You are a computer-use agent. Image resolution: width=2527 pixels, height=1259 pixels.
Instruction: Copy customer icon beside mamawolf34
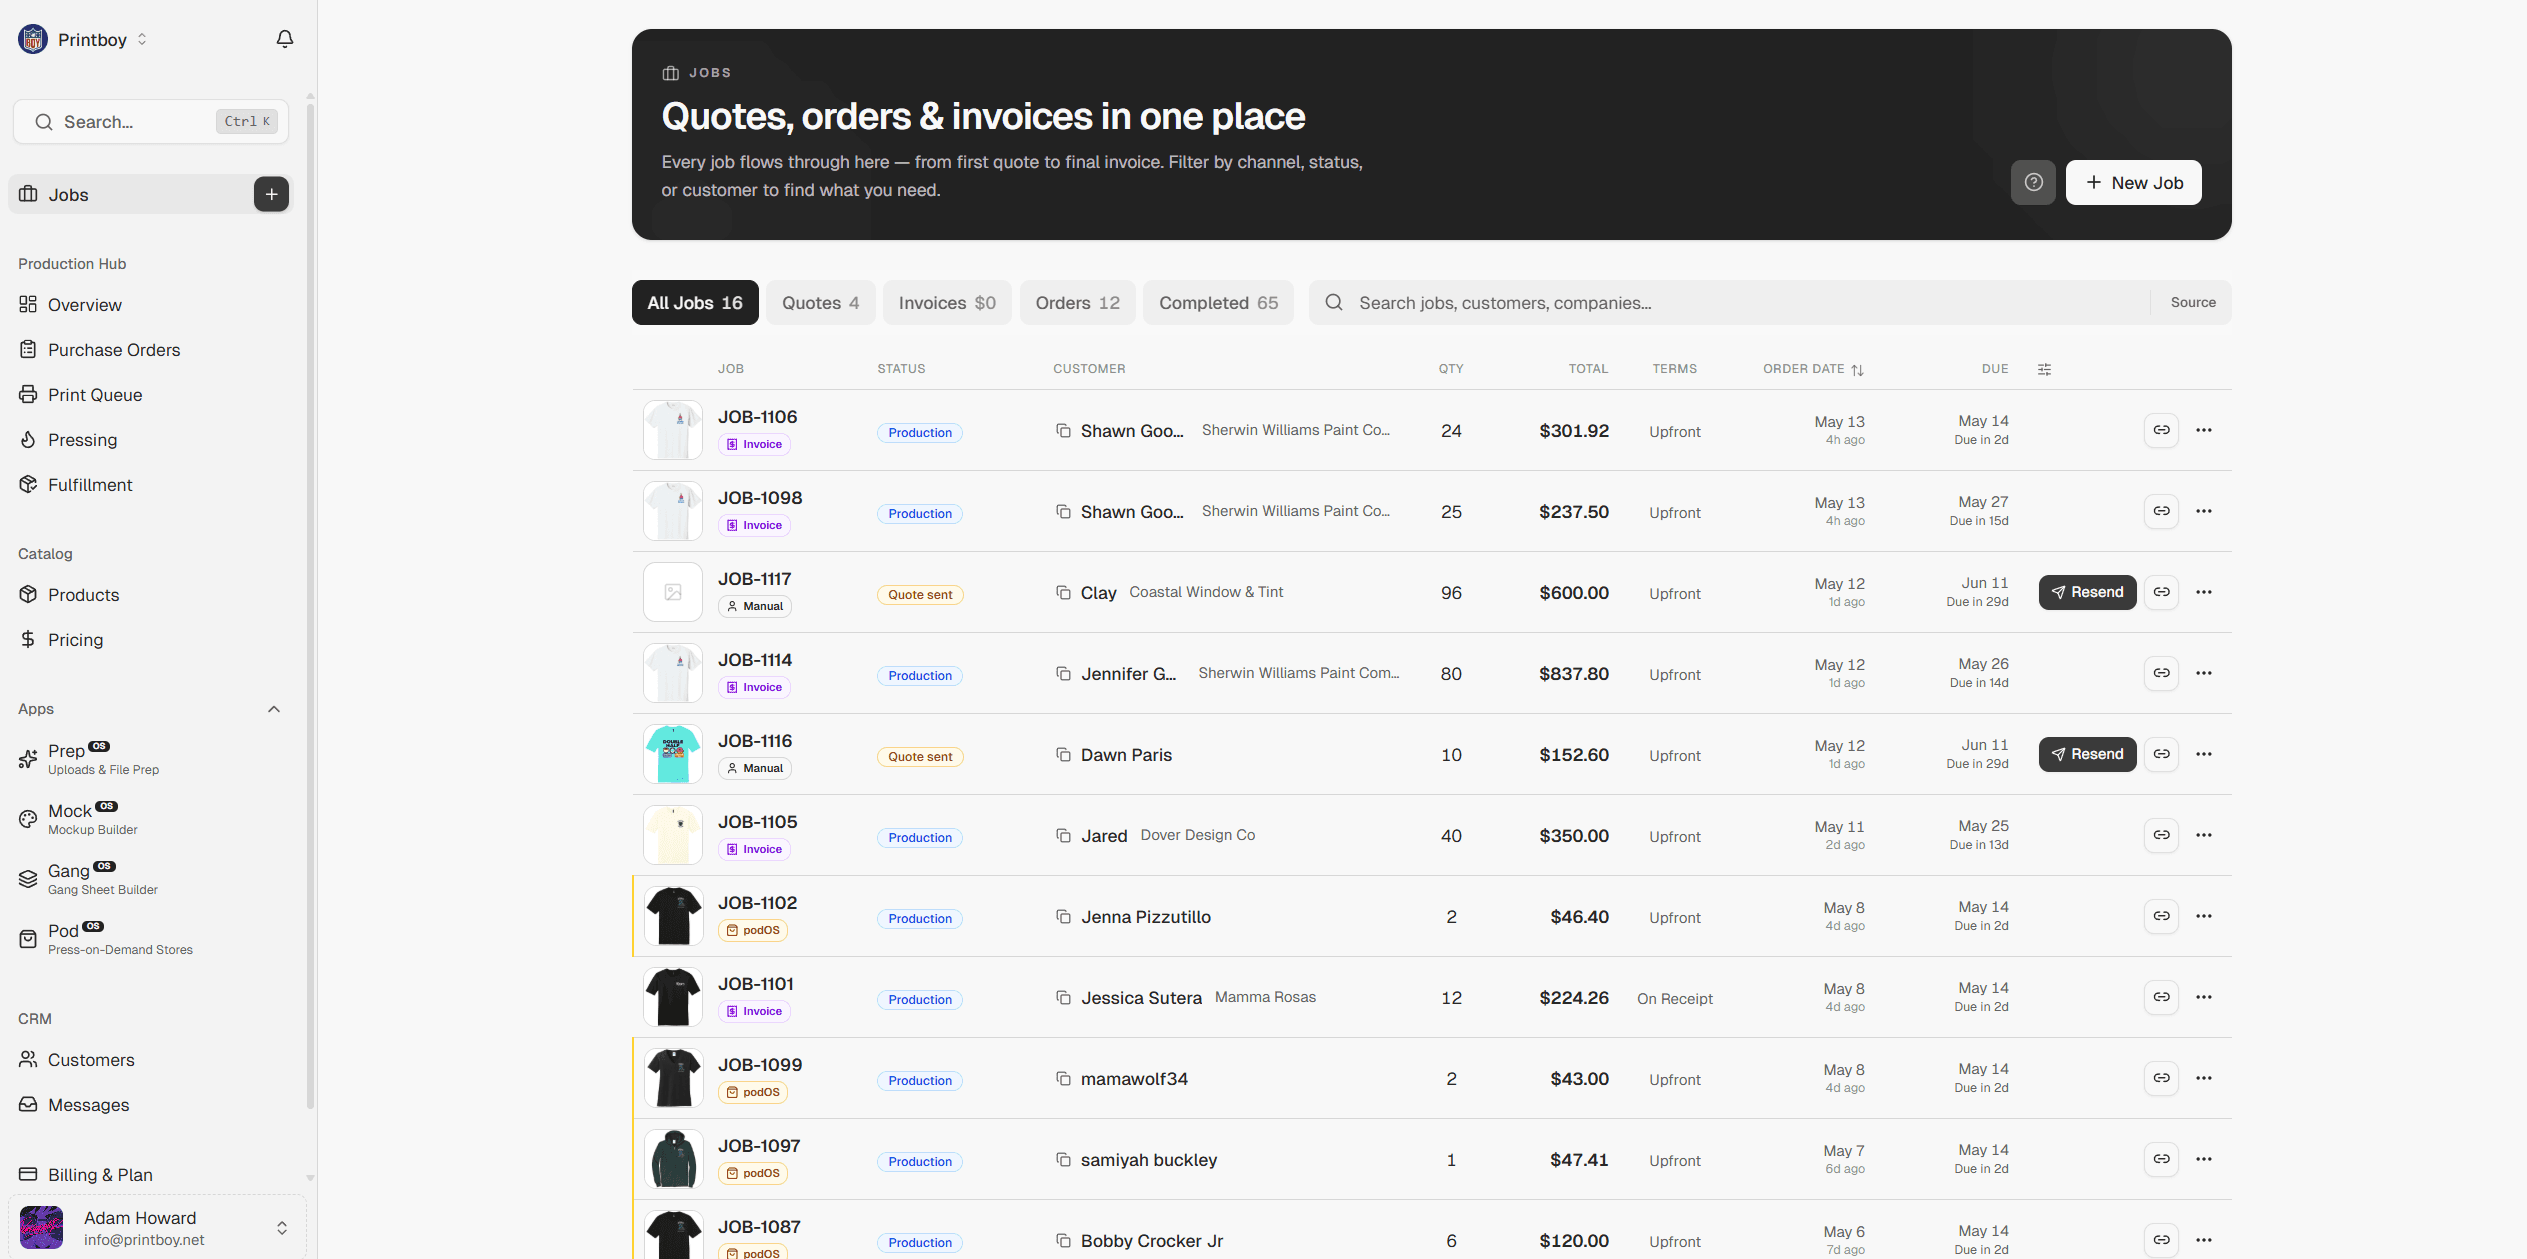click(1063, 1078)
